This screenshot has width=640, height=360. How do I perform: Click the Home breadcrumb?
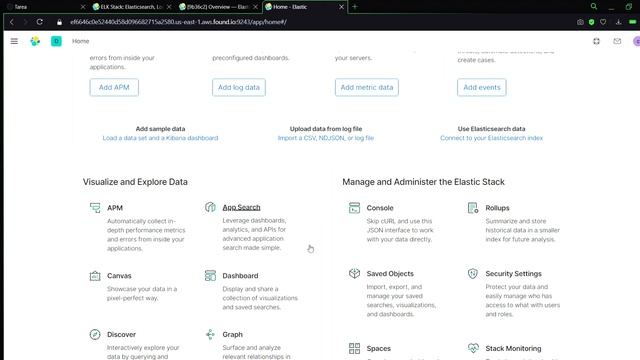tap(80, 41)
